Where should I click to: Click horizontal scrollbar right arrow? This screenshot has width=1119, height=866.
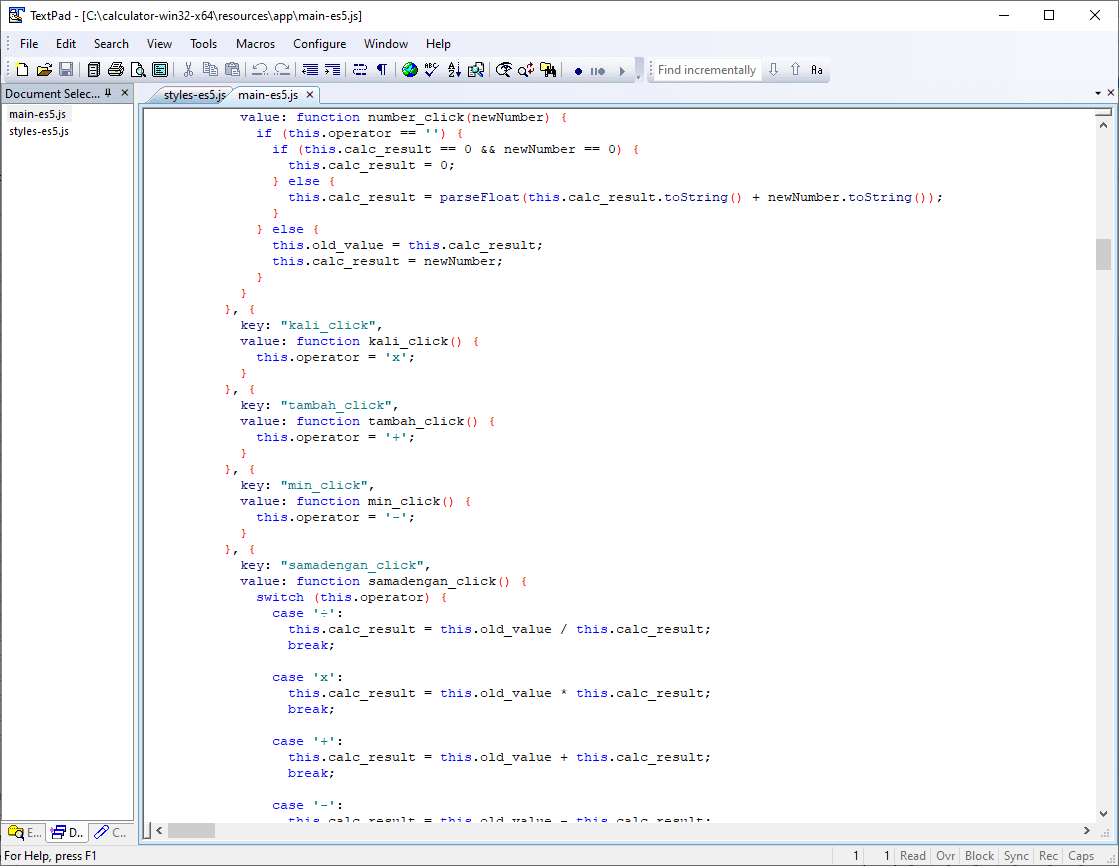click(1087, 830)
